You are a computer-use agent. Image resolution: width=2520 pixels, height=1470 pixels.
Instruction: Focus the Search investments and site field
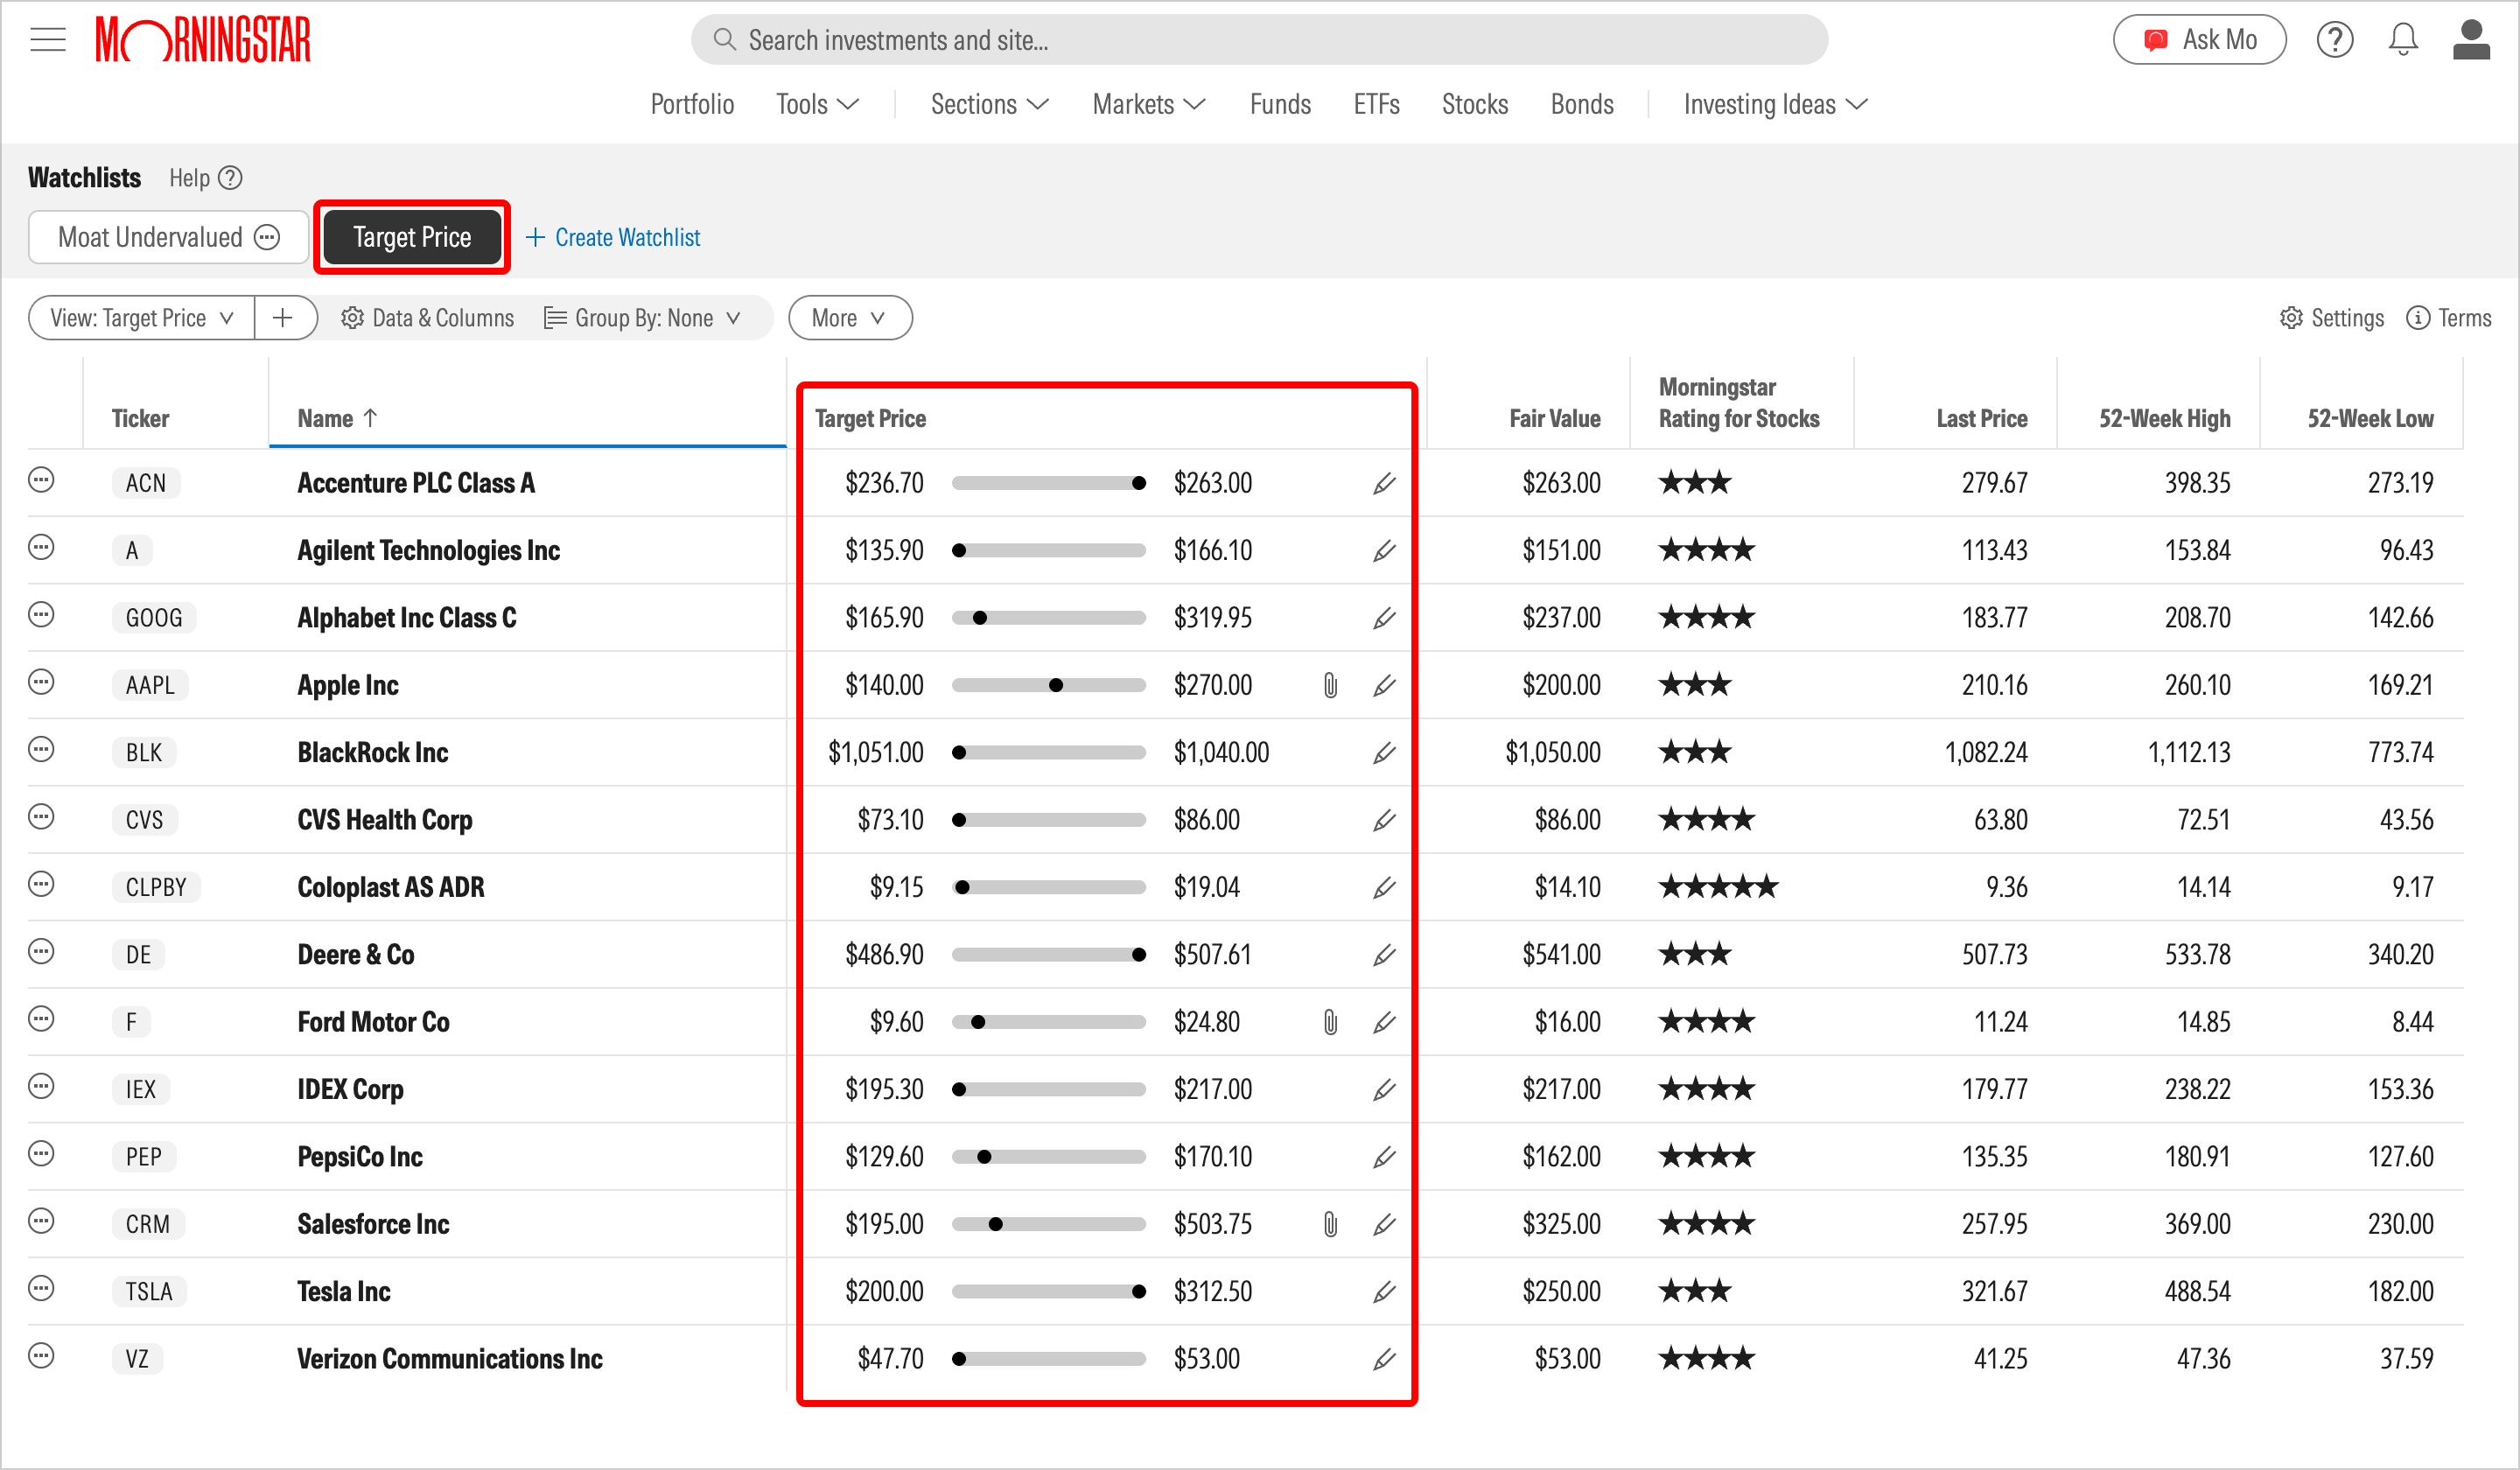(x=1258, y=40)
